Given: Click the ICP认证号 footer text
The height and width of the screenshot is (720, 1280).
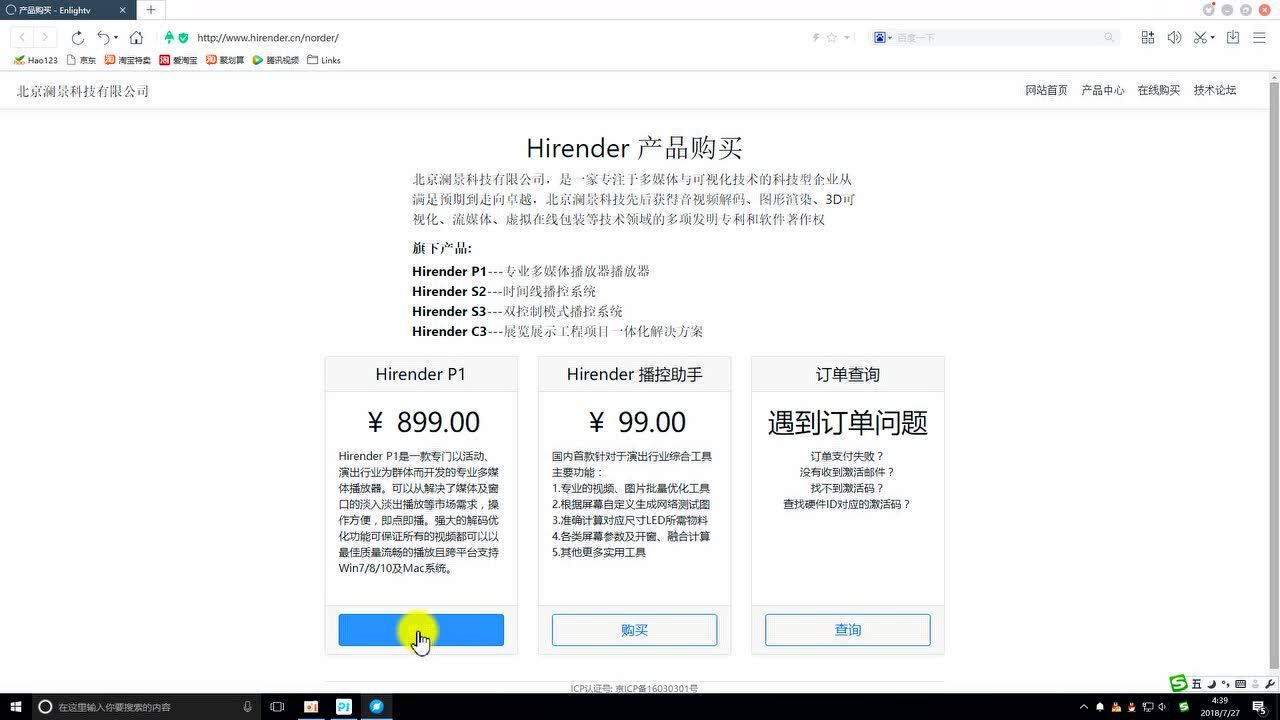Looking at the screenshot, I should [x=634, y=689].
